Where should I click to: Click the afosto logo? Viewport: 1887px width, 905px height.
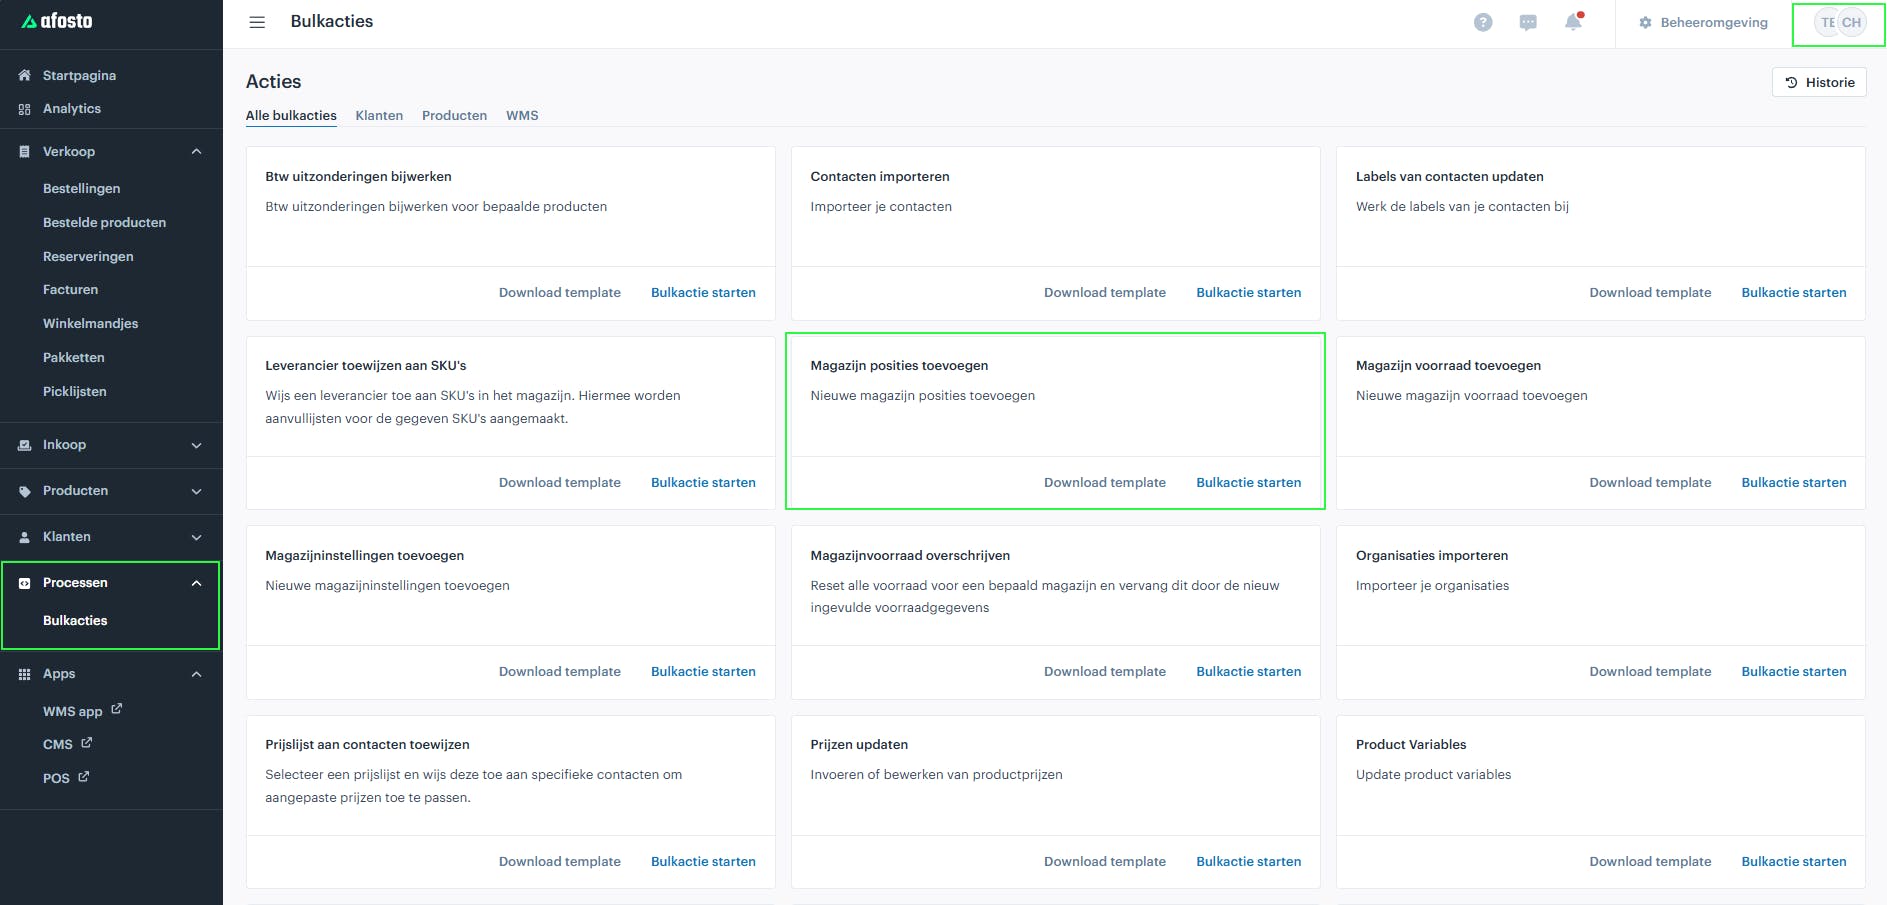click(x=57, y=21)
